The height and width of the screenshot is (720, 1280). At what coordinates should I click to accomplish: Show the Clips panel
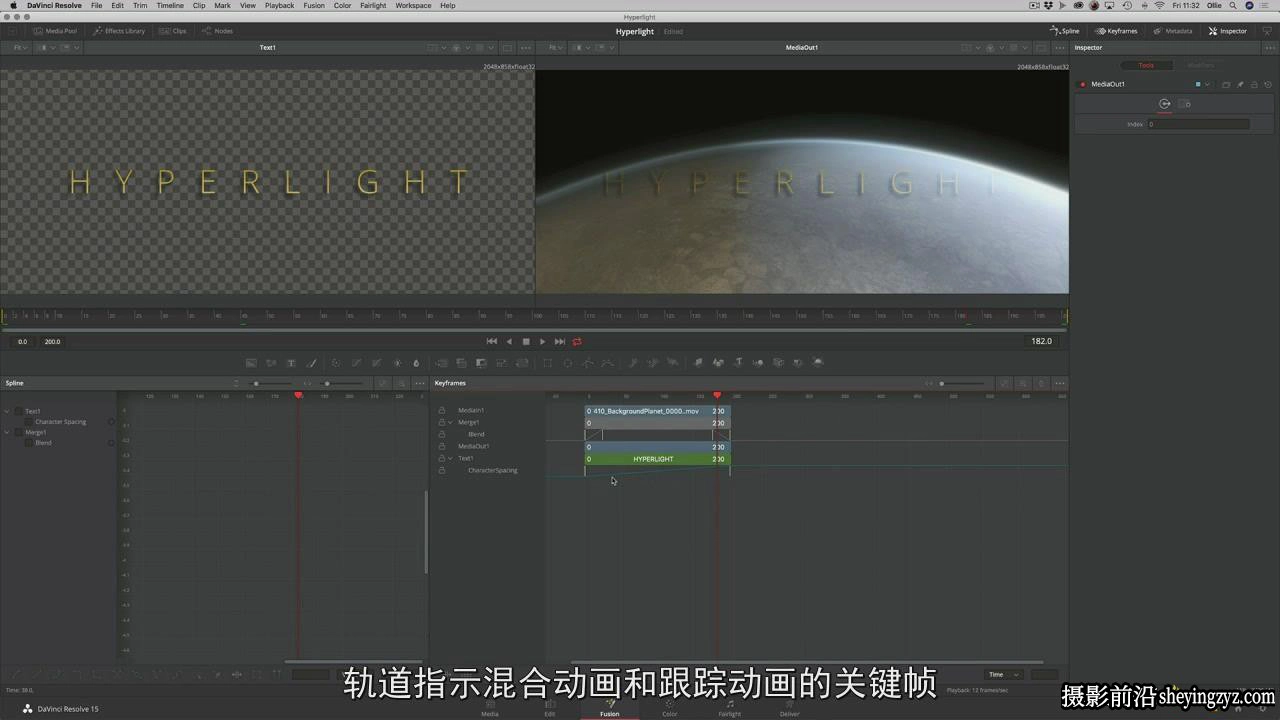(x=174, y=31)
